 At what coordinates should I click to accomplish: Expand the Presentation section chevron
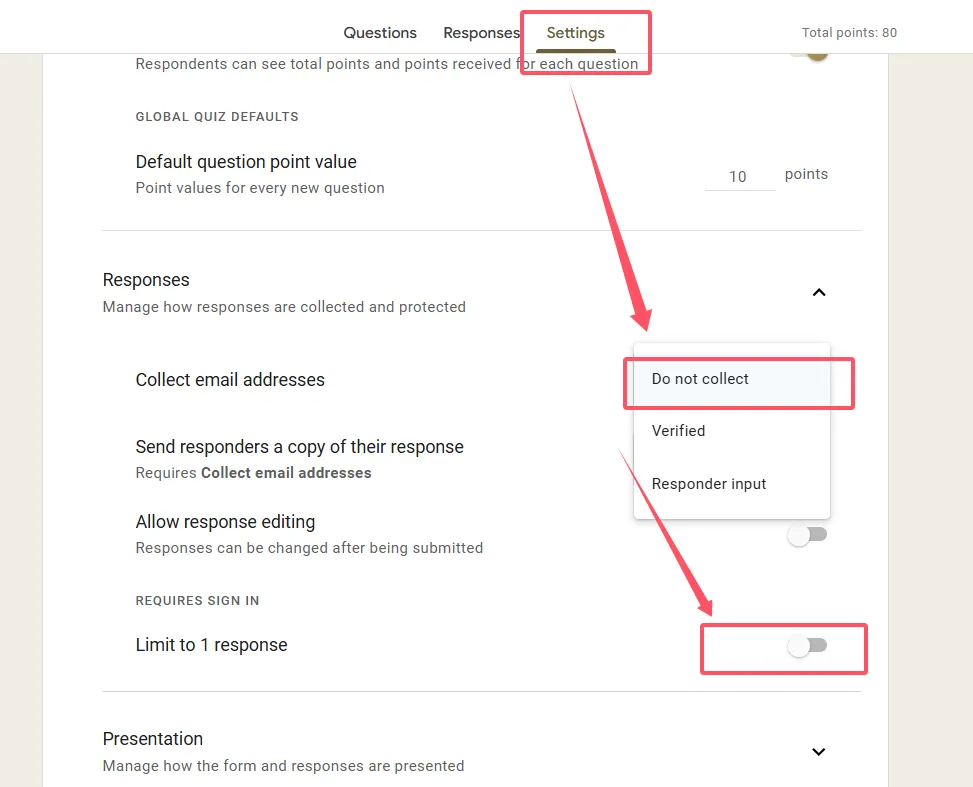click(x=818, y=752)
